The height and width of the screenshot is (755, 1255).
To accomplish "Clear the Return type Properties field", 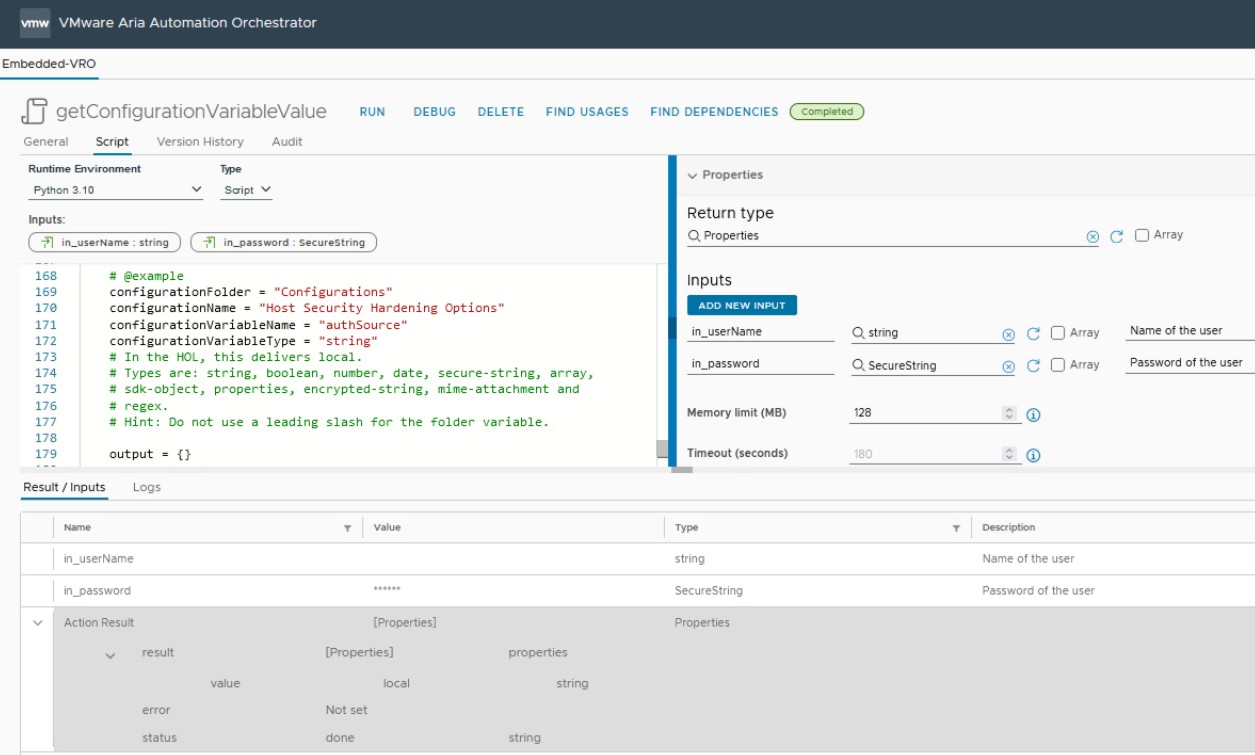I will (x=1092, y=237).
